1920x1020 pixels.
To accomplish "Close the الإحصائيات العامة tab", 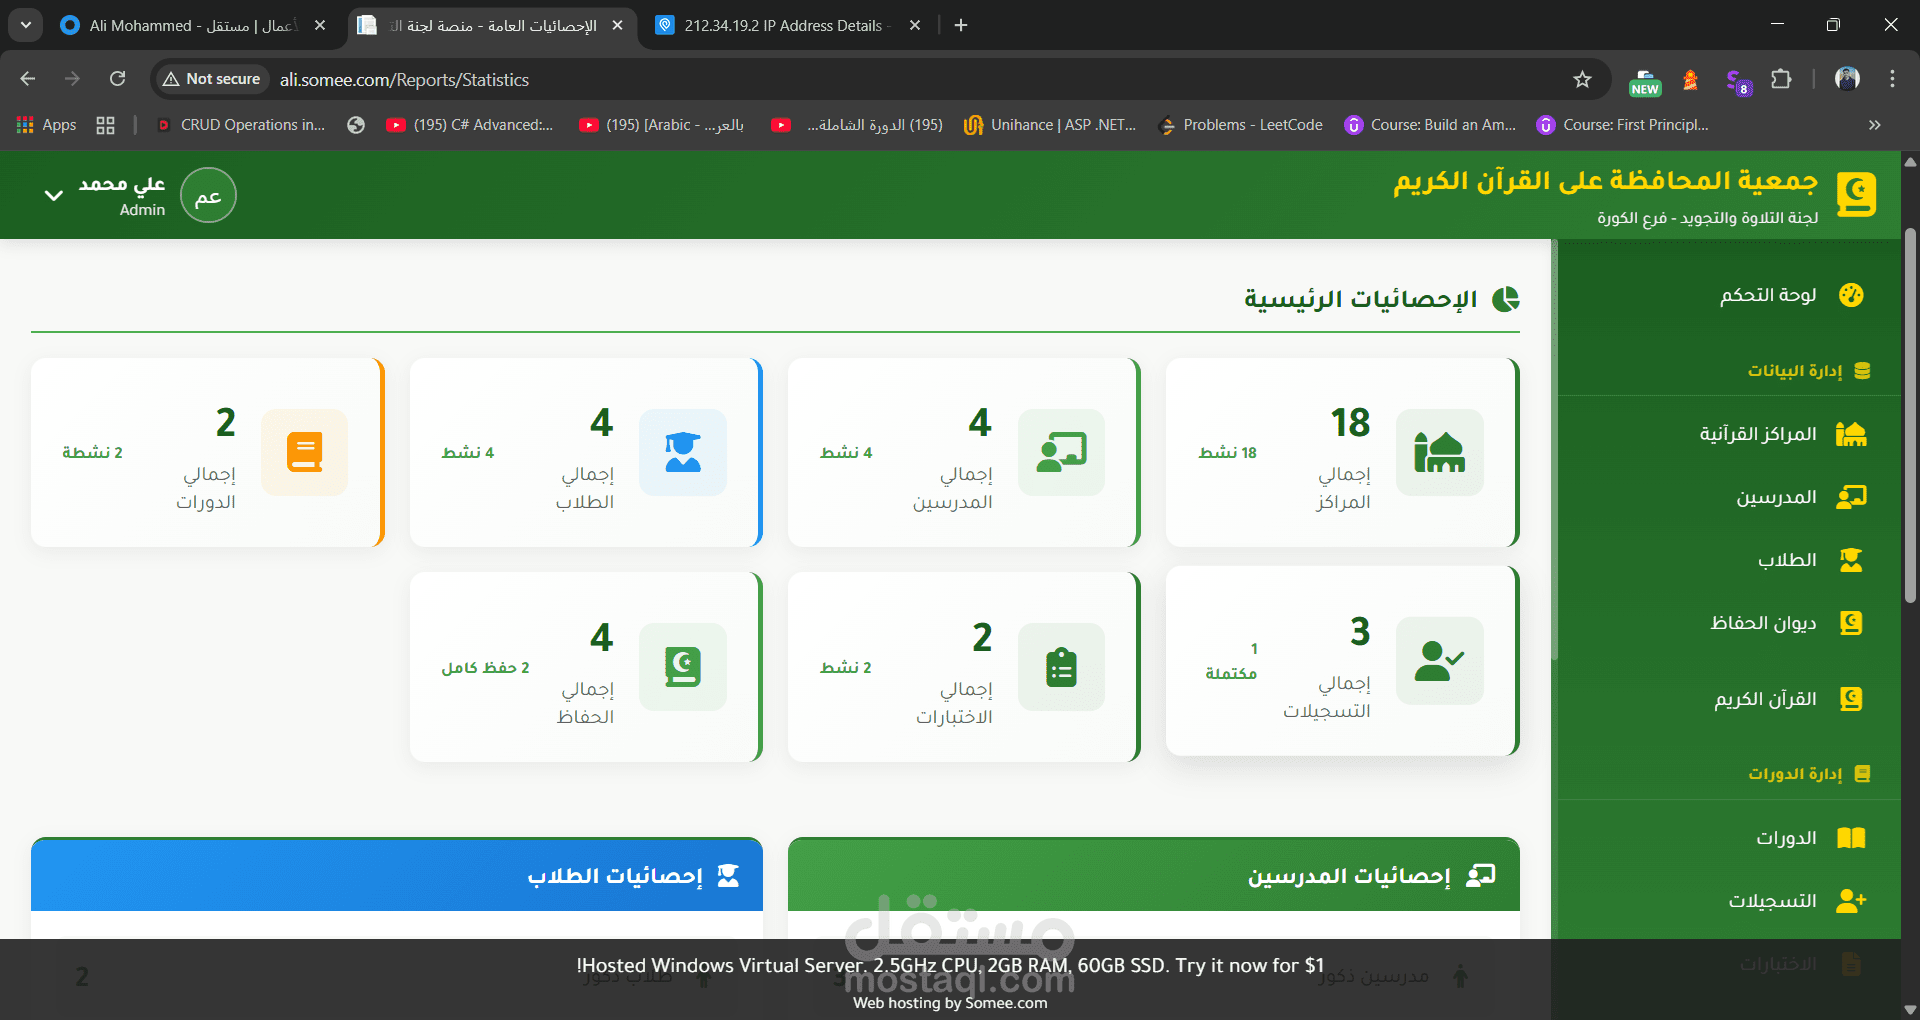I will [x=617, y=25].
